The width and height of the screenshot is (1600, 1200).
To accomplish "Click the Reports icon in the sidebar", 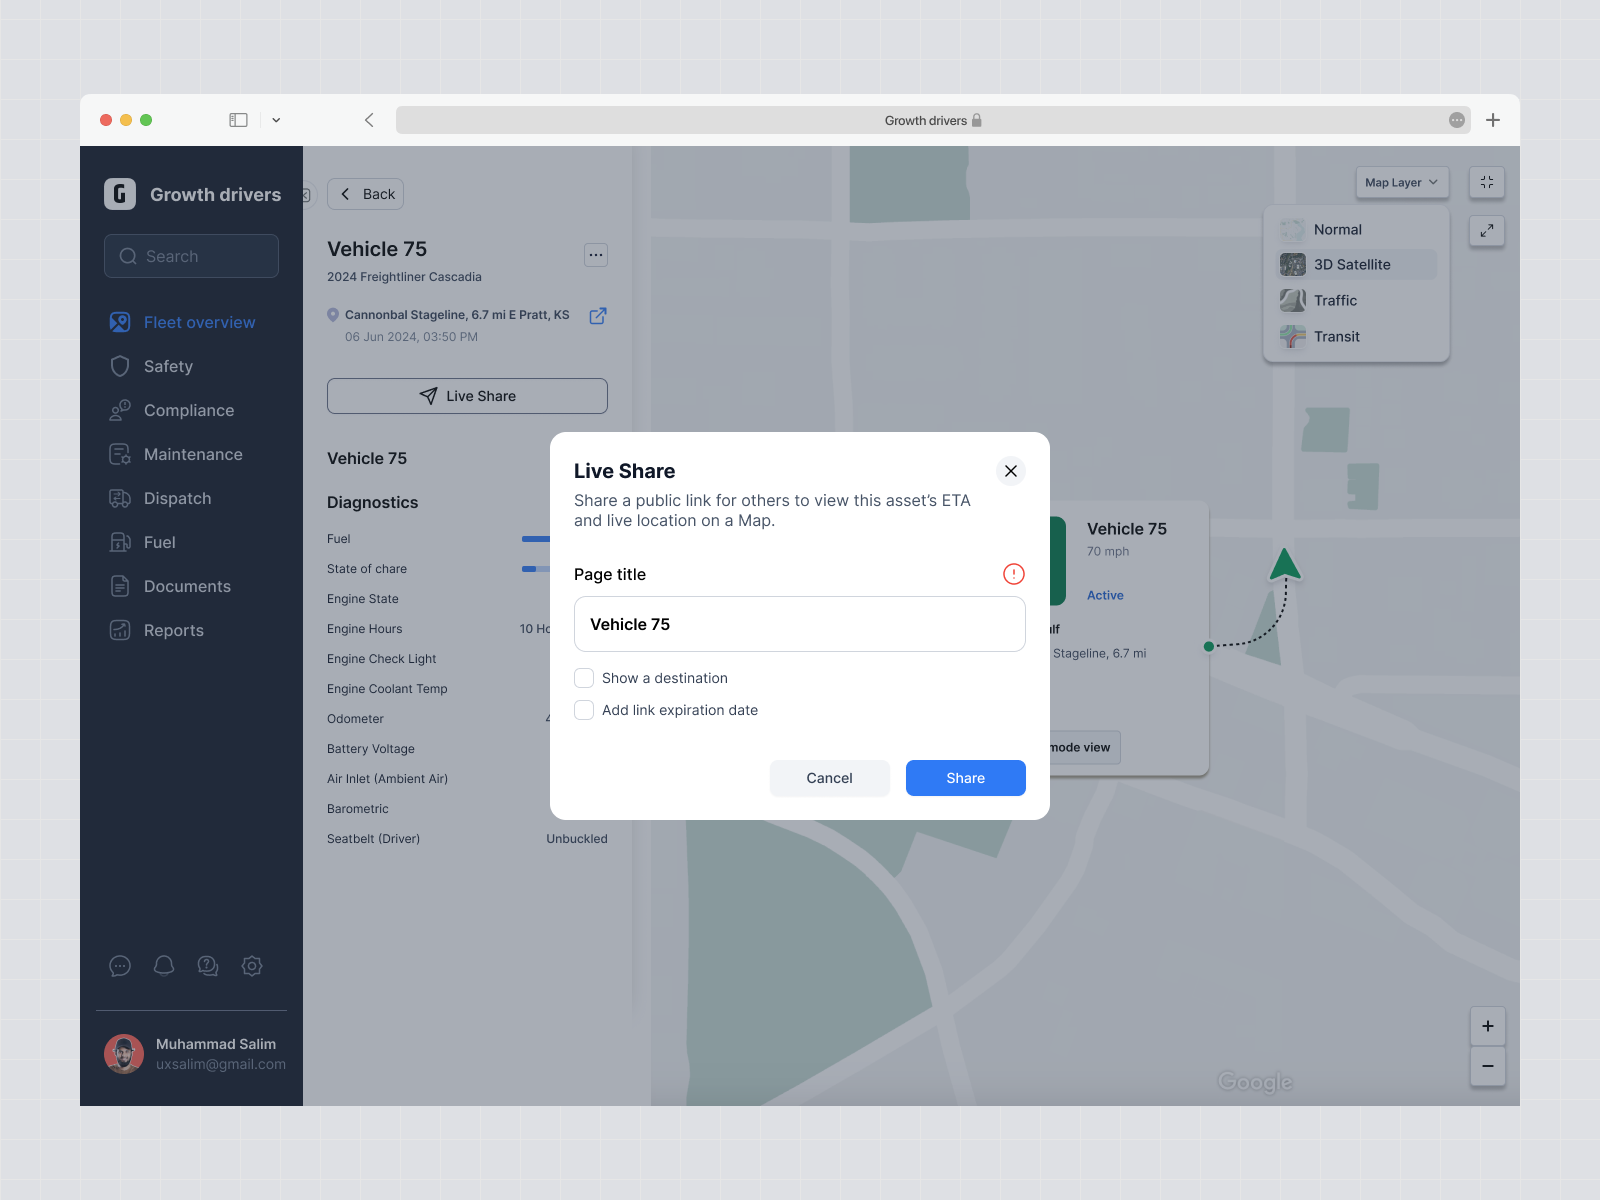I will 120,630.
